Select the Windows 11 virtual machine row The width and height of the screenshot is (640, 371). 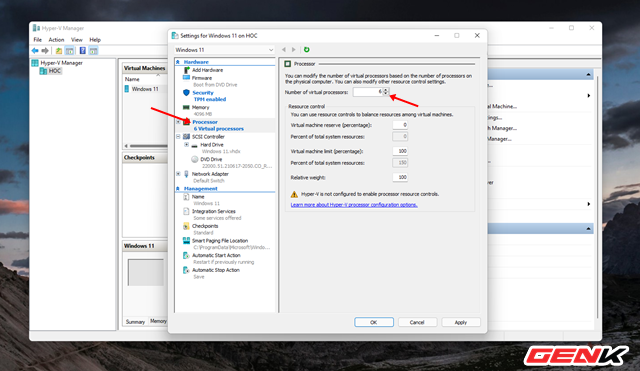click(145, 89)
